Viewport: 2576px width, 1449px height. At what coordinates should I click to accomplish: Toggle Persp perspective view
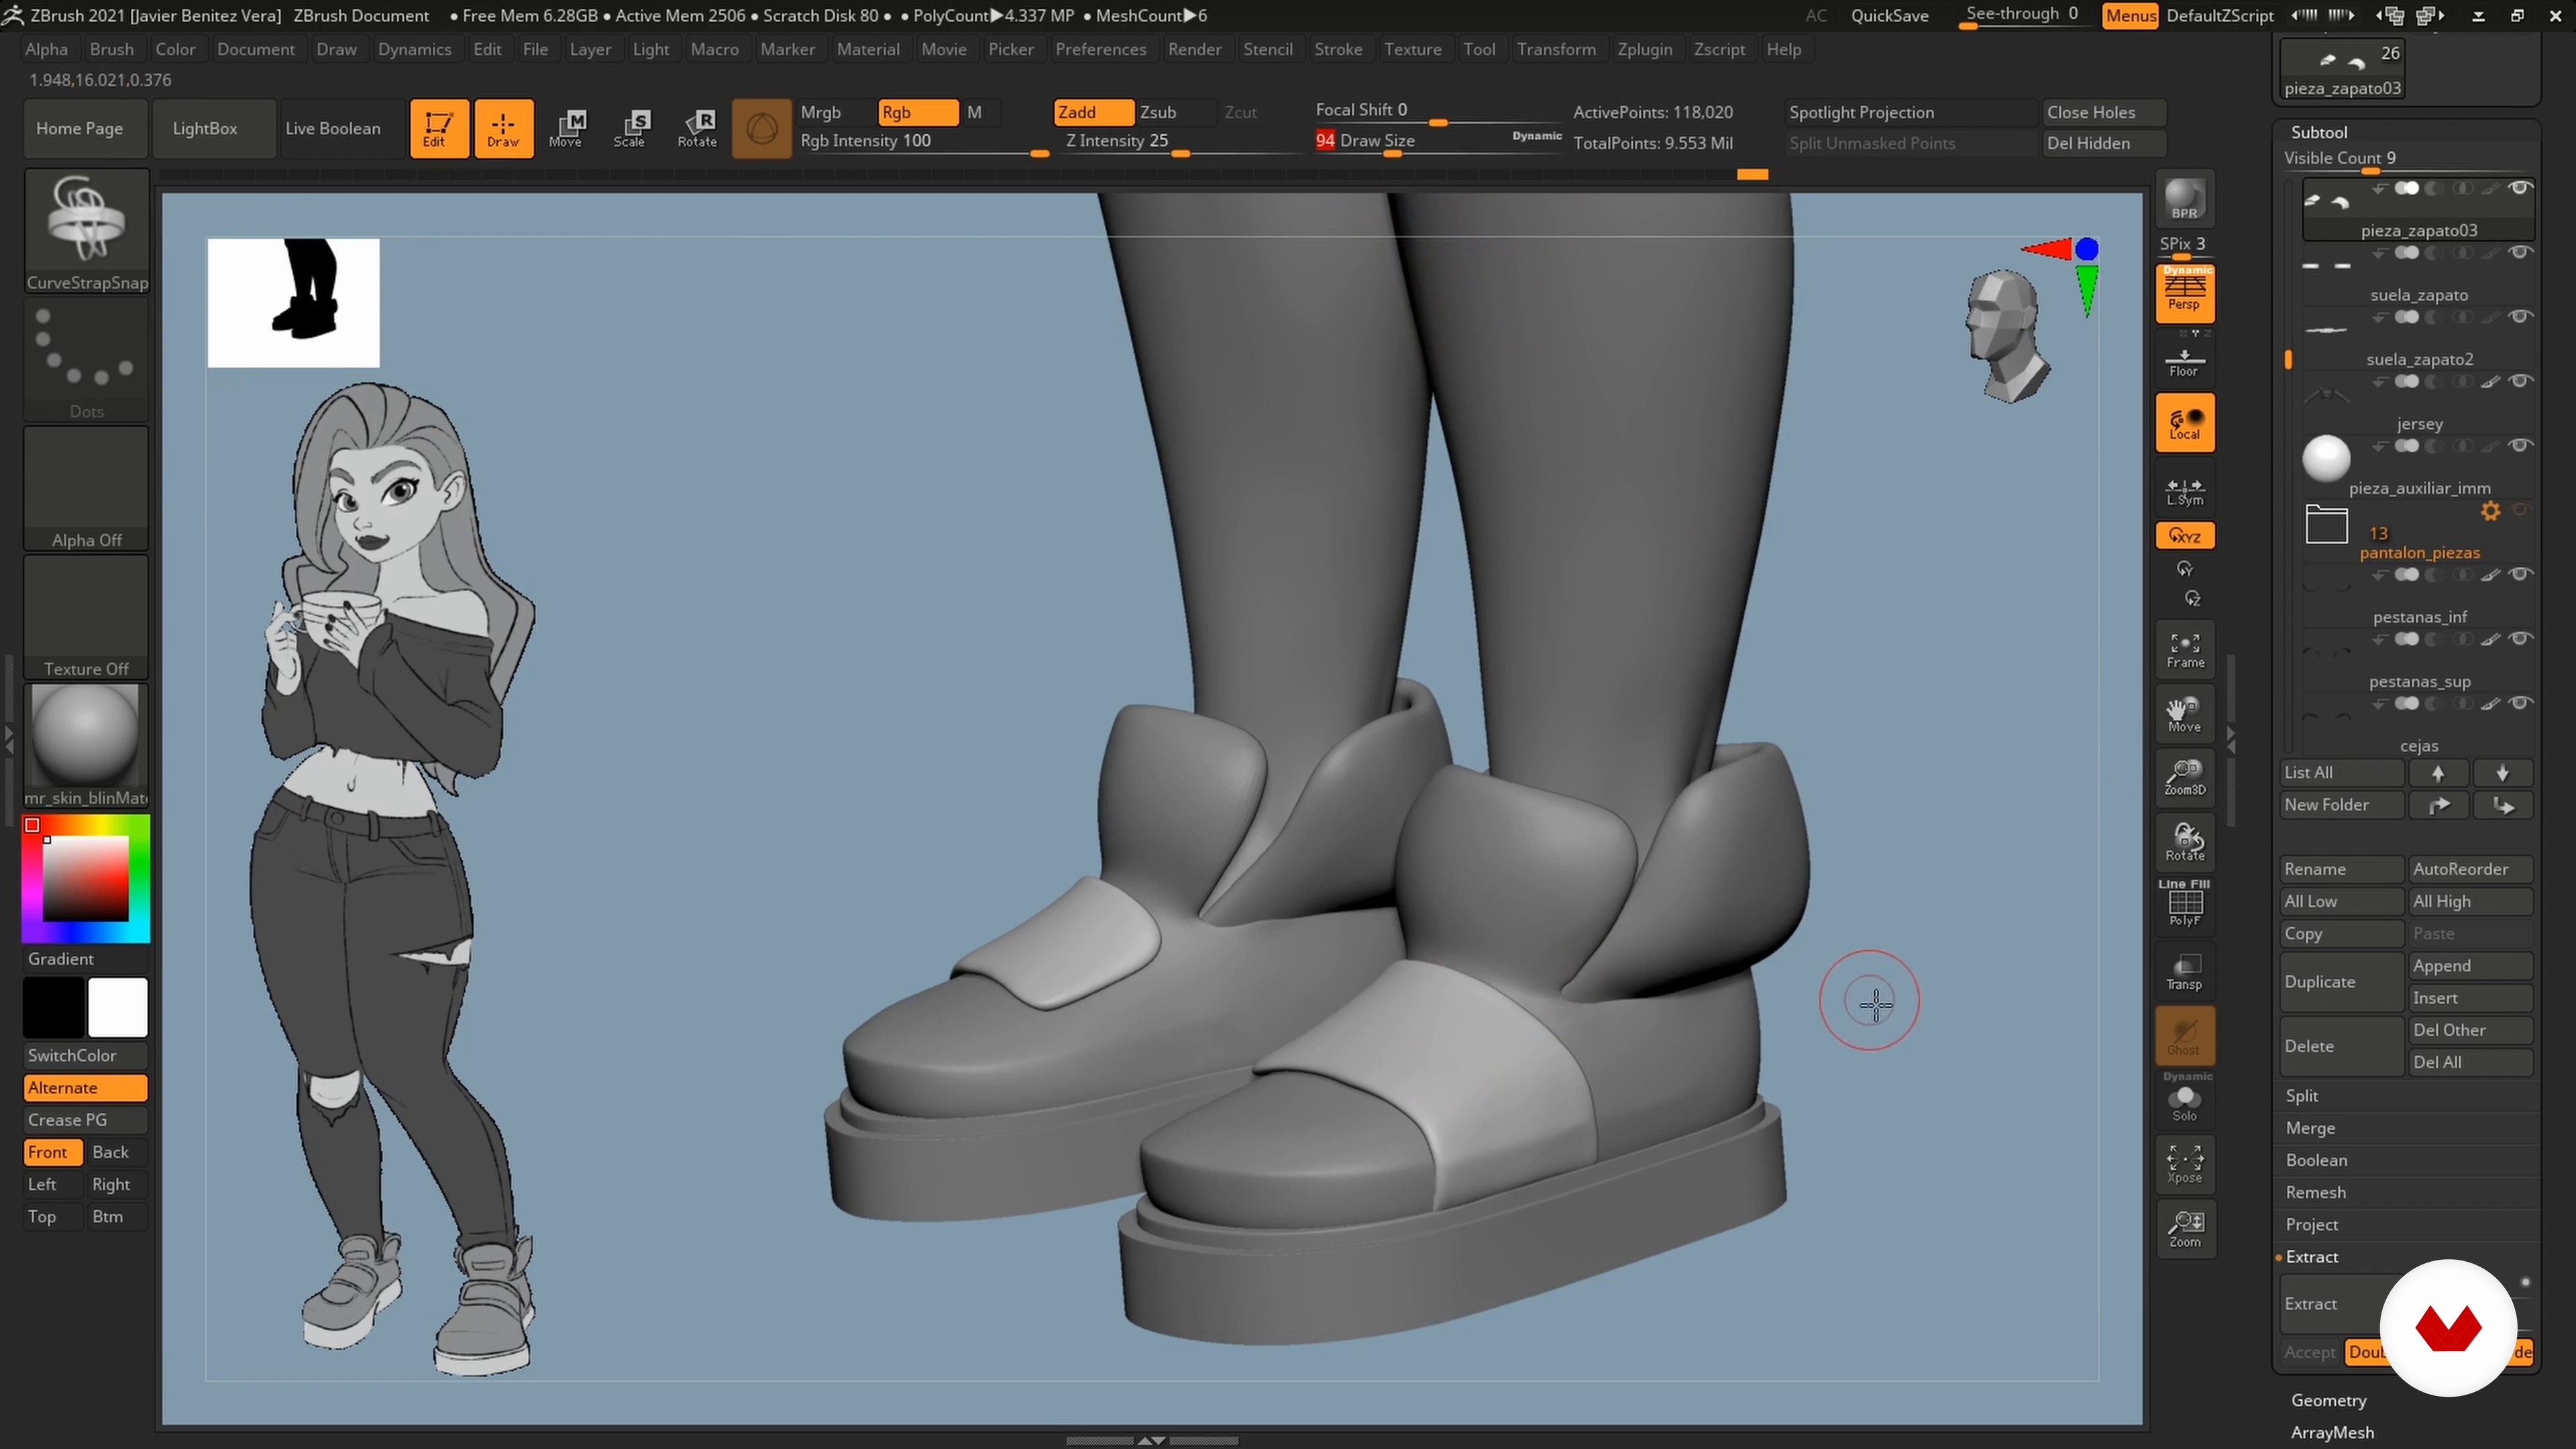coord(2184,293)
